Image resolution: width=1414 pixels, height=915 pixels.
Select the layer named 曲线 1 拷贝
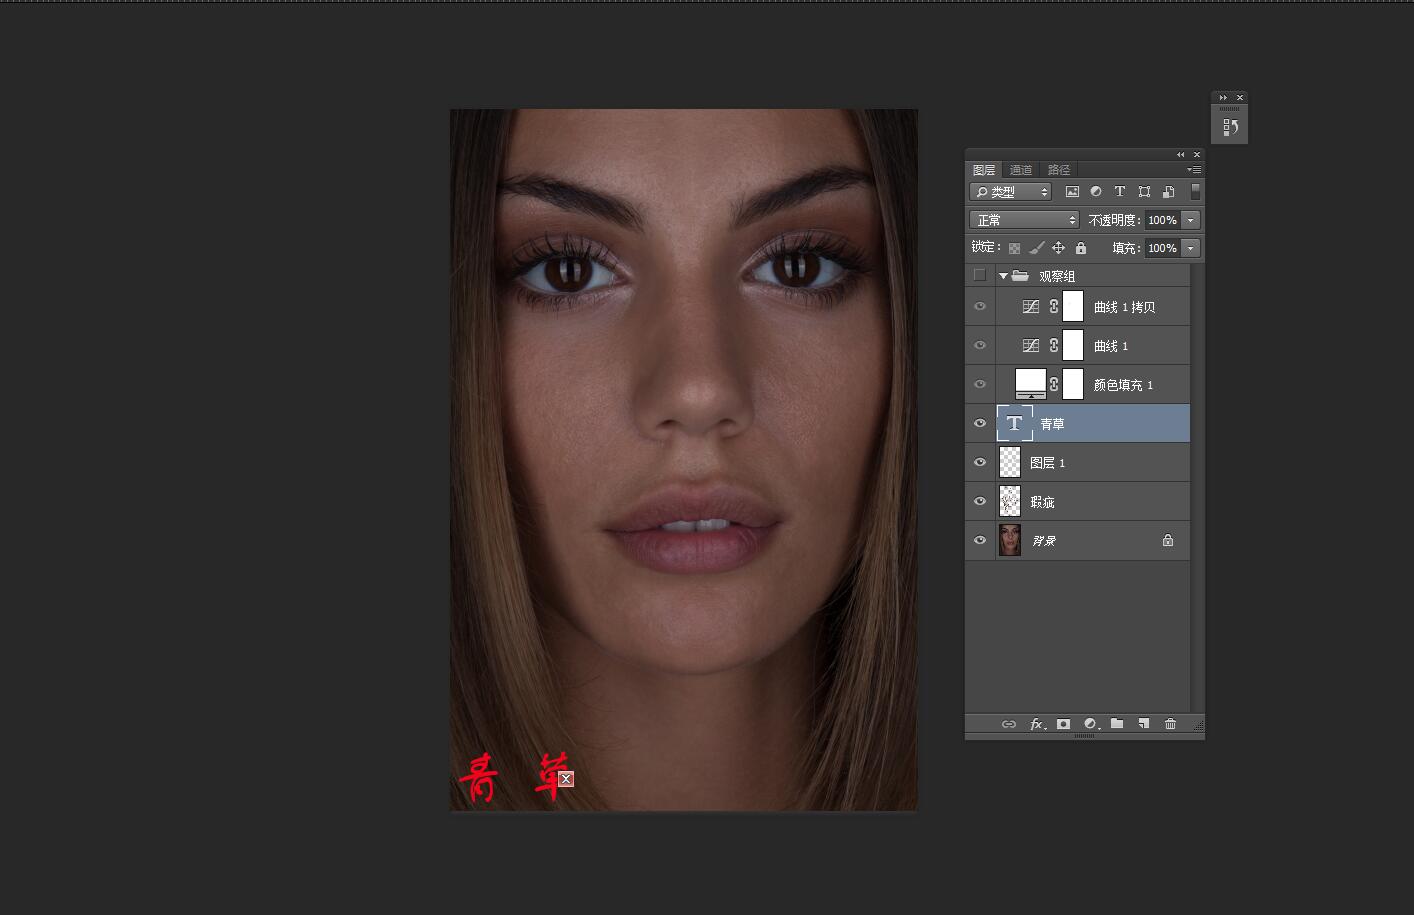1124,307
